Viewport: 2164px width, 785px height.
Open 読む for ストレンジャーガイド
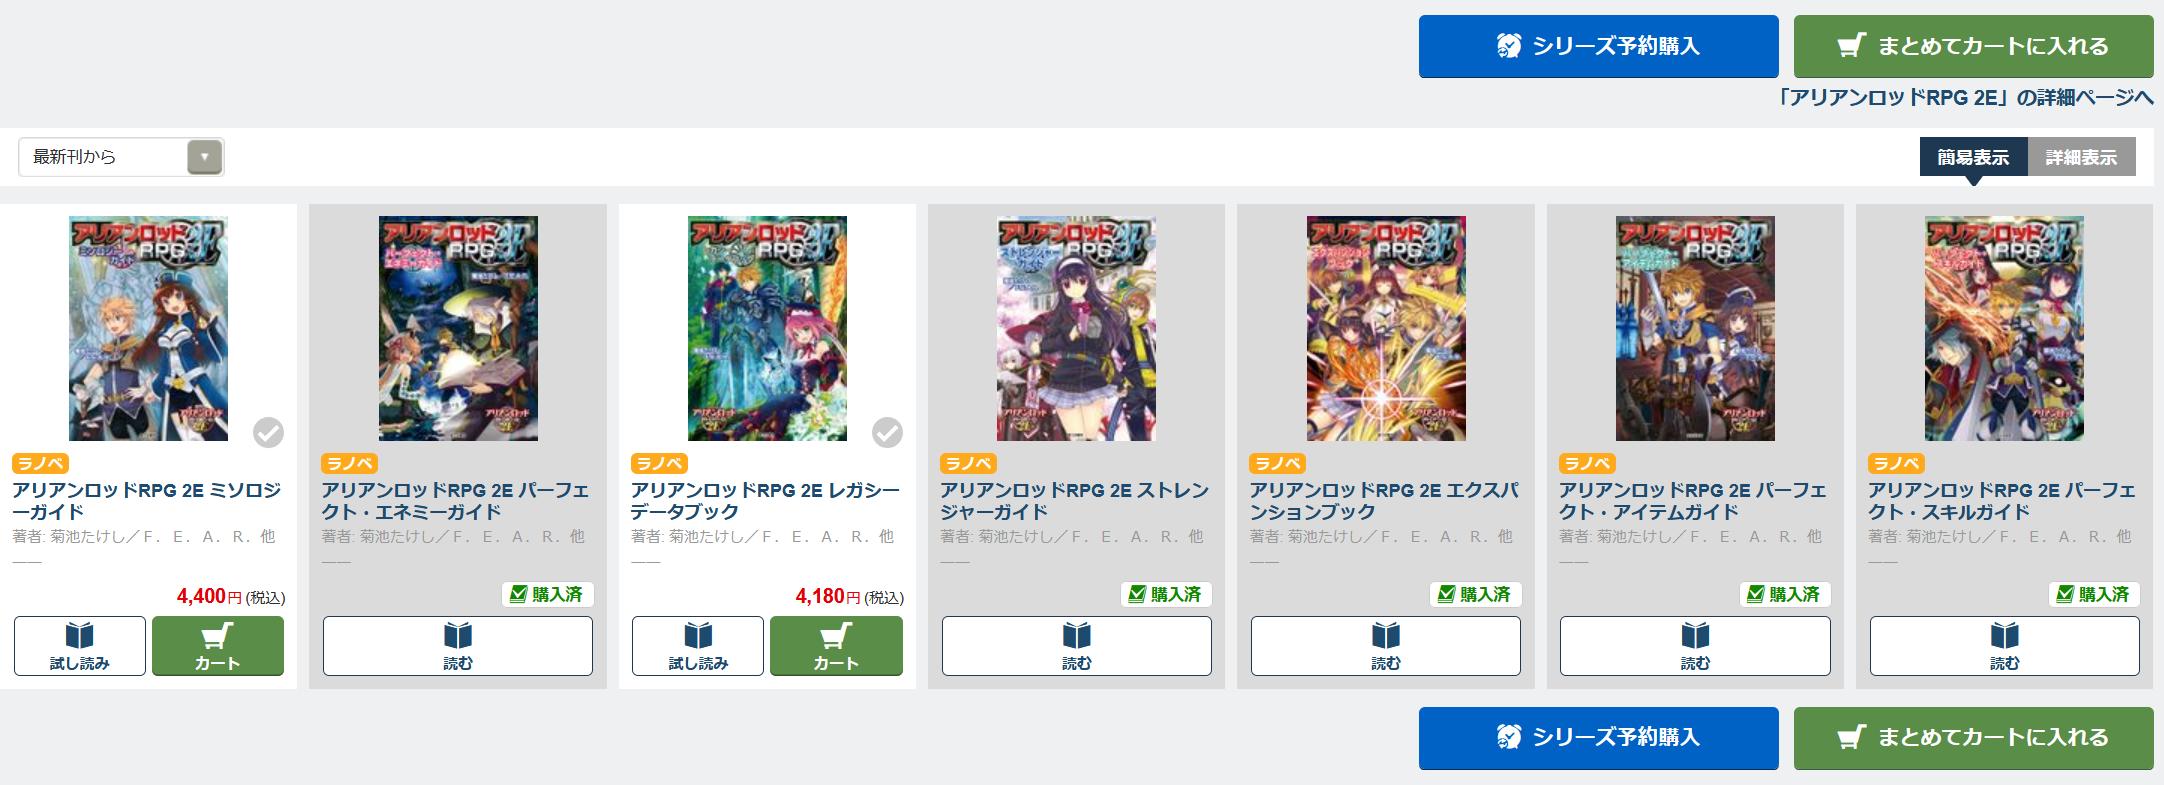pos(1077,646)
